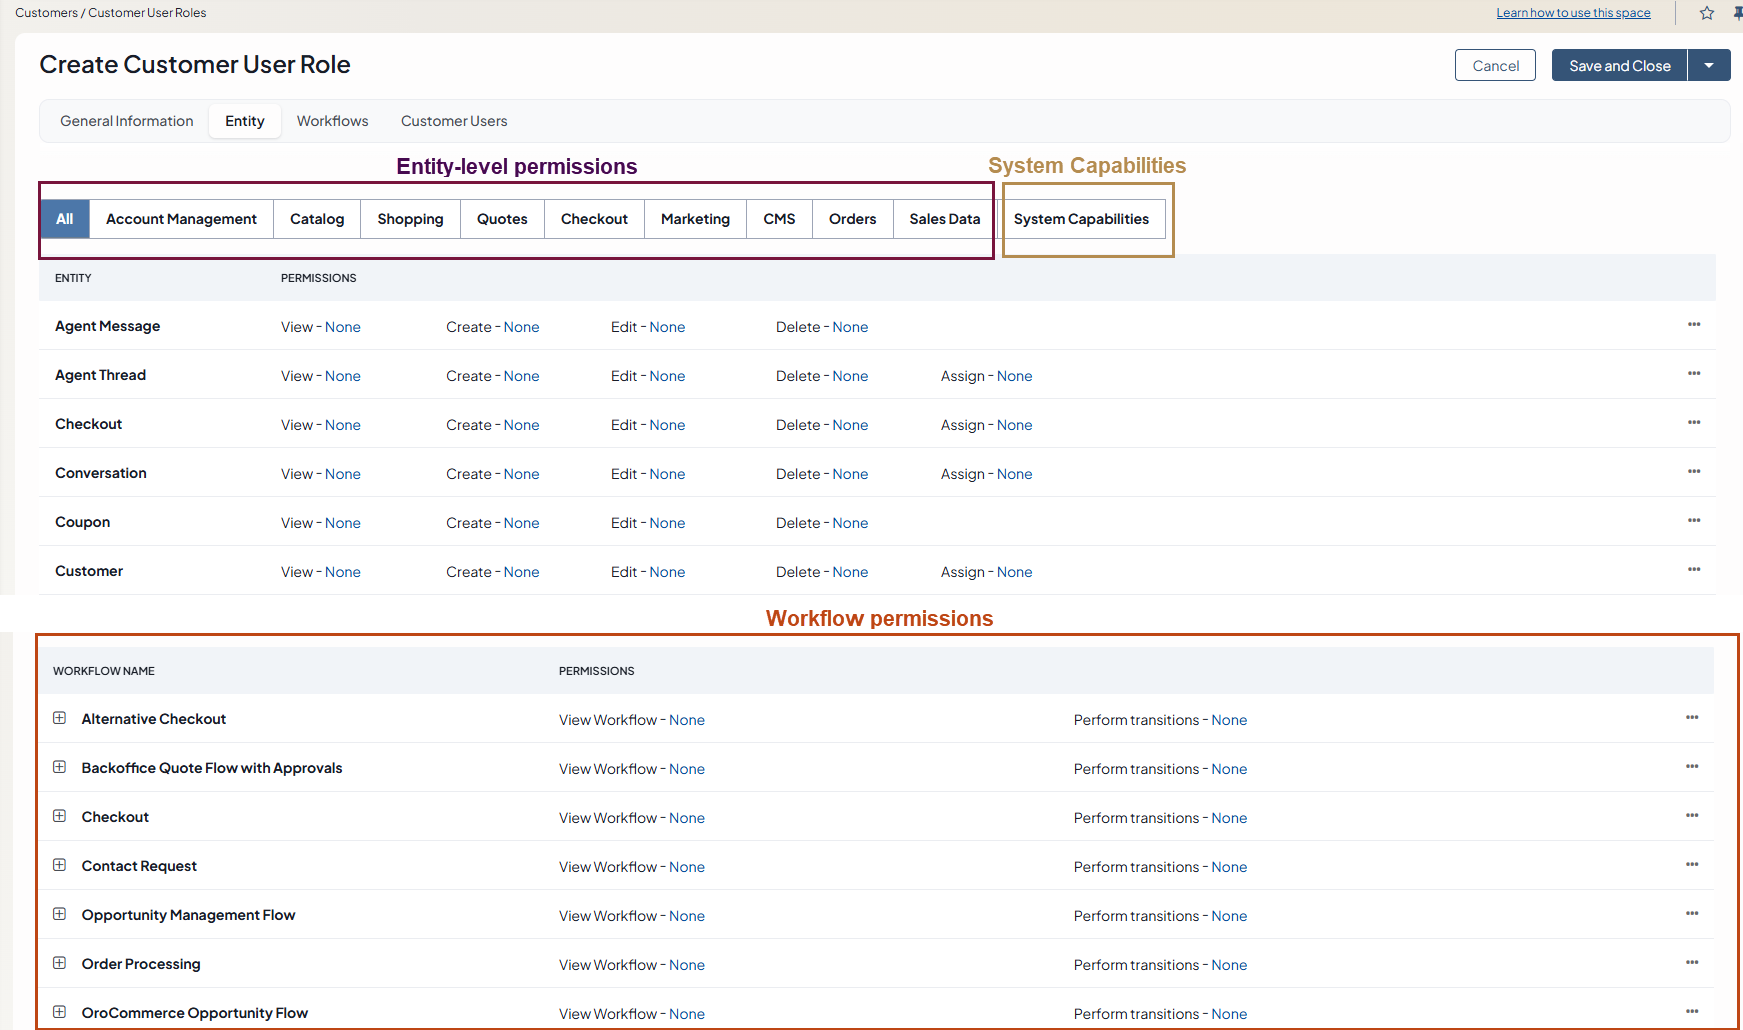1743x1030 pixels.
Task: Select the Account Management filter tab
Action: pos(181,219)
